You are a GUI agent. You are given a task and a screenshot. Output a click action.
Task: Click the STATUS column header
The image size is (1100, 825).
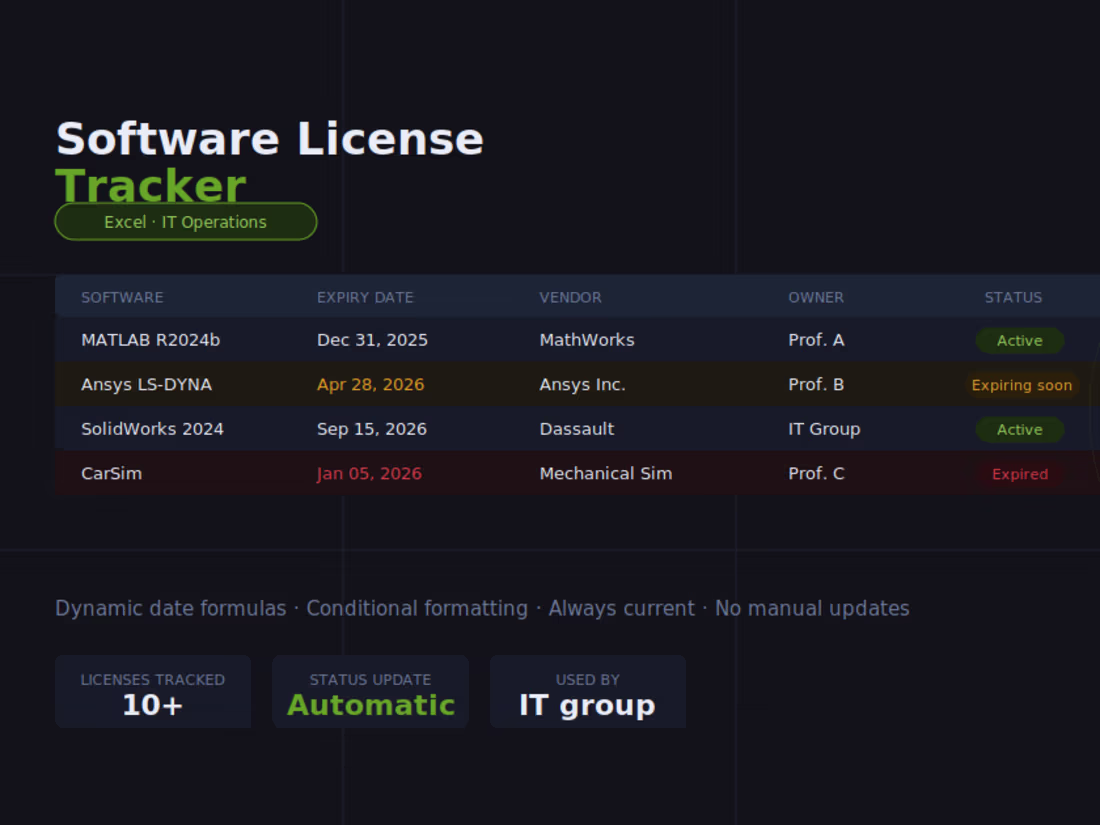click(1013, 297)
